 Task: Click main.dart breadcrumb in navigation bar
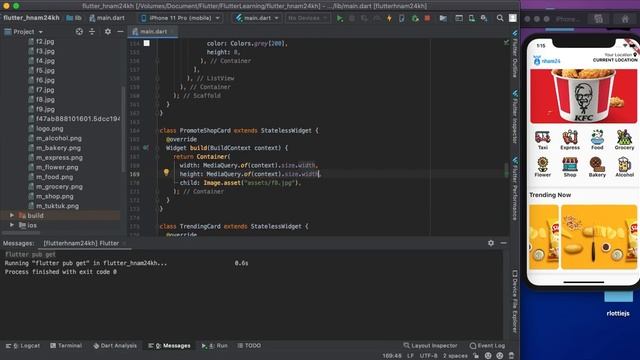tap(107, 18)
